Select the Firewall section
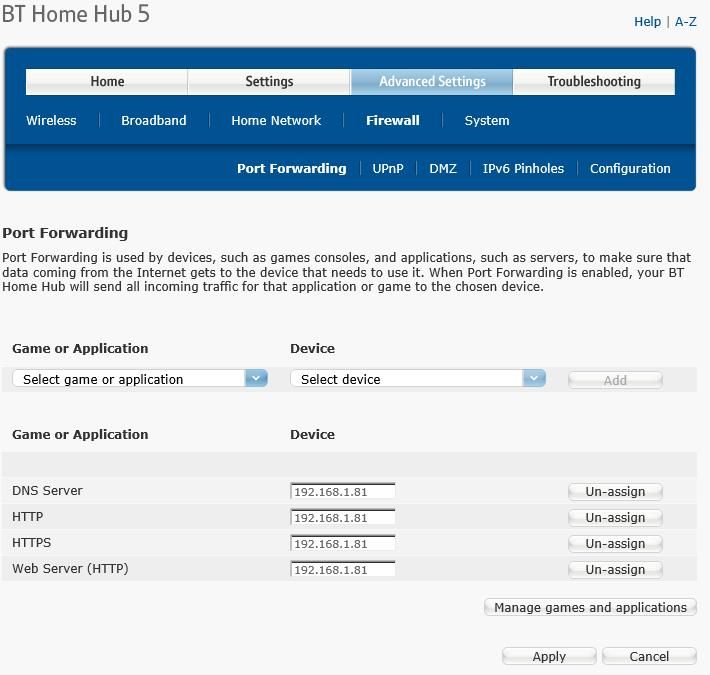This screenshot has height=675, width=710. tap(393, 120)
